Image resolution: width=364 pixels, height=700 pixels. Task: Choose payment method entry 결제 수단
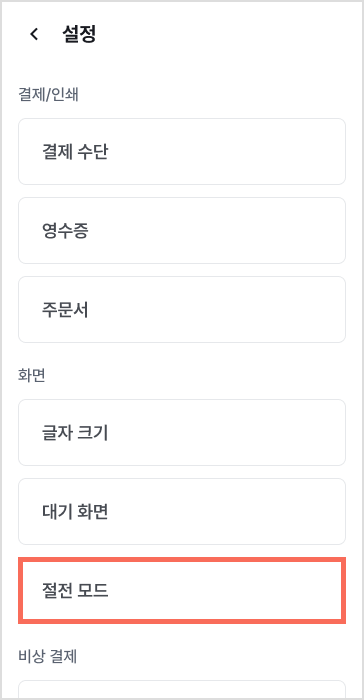tap(182, 151)
